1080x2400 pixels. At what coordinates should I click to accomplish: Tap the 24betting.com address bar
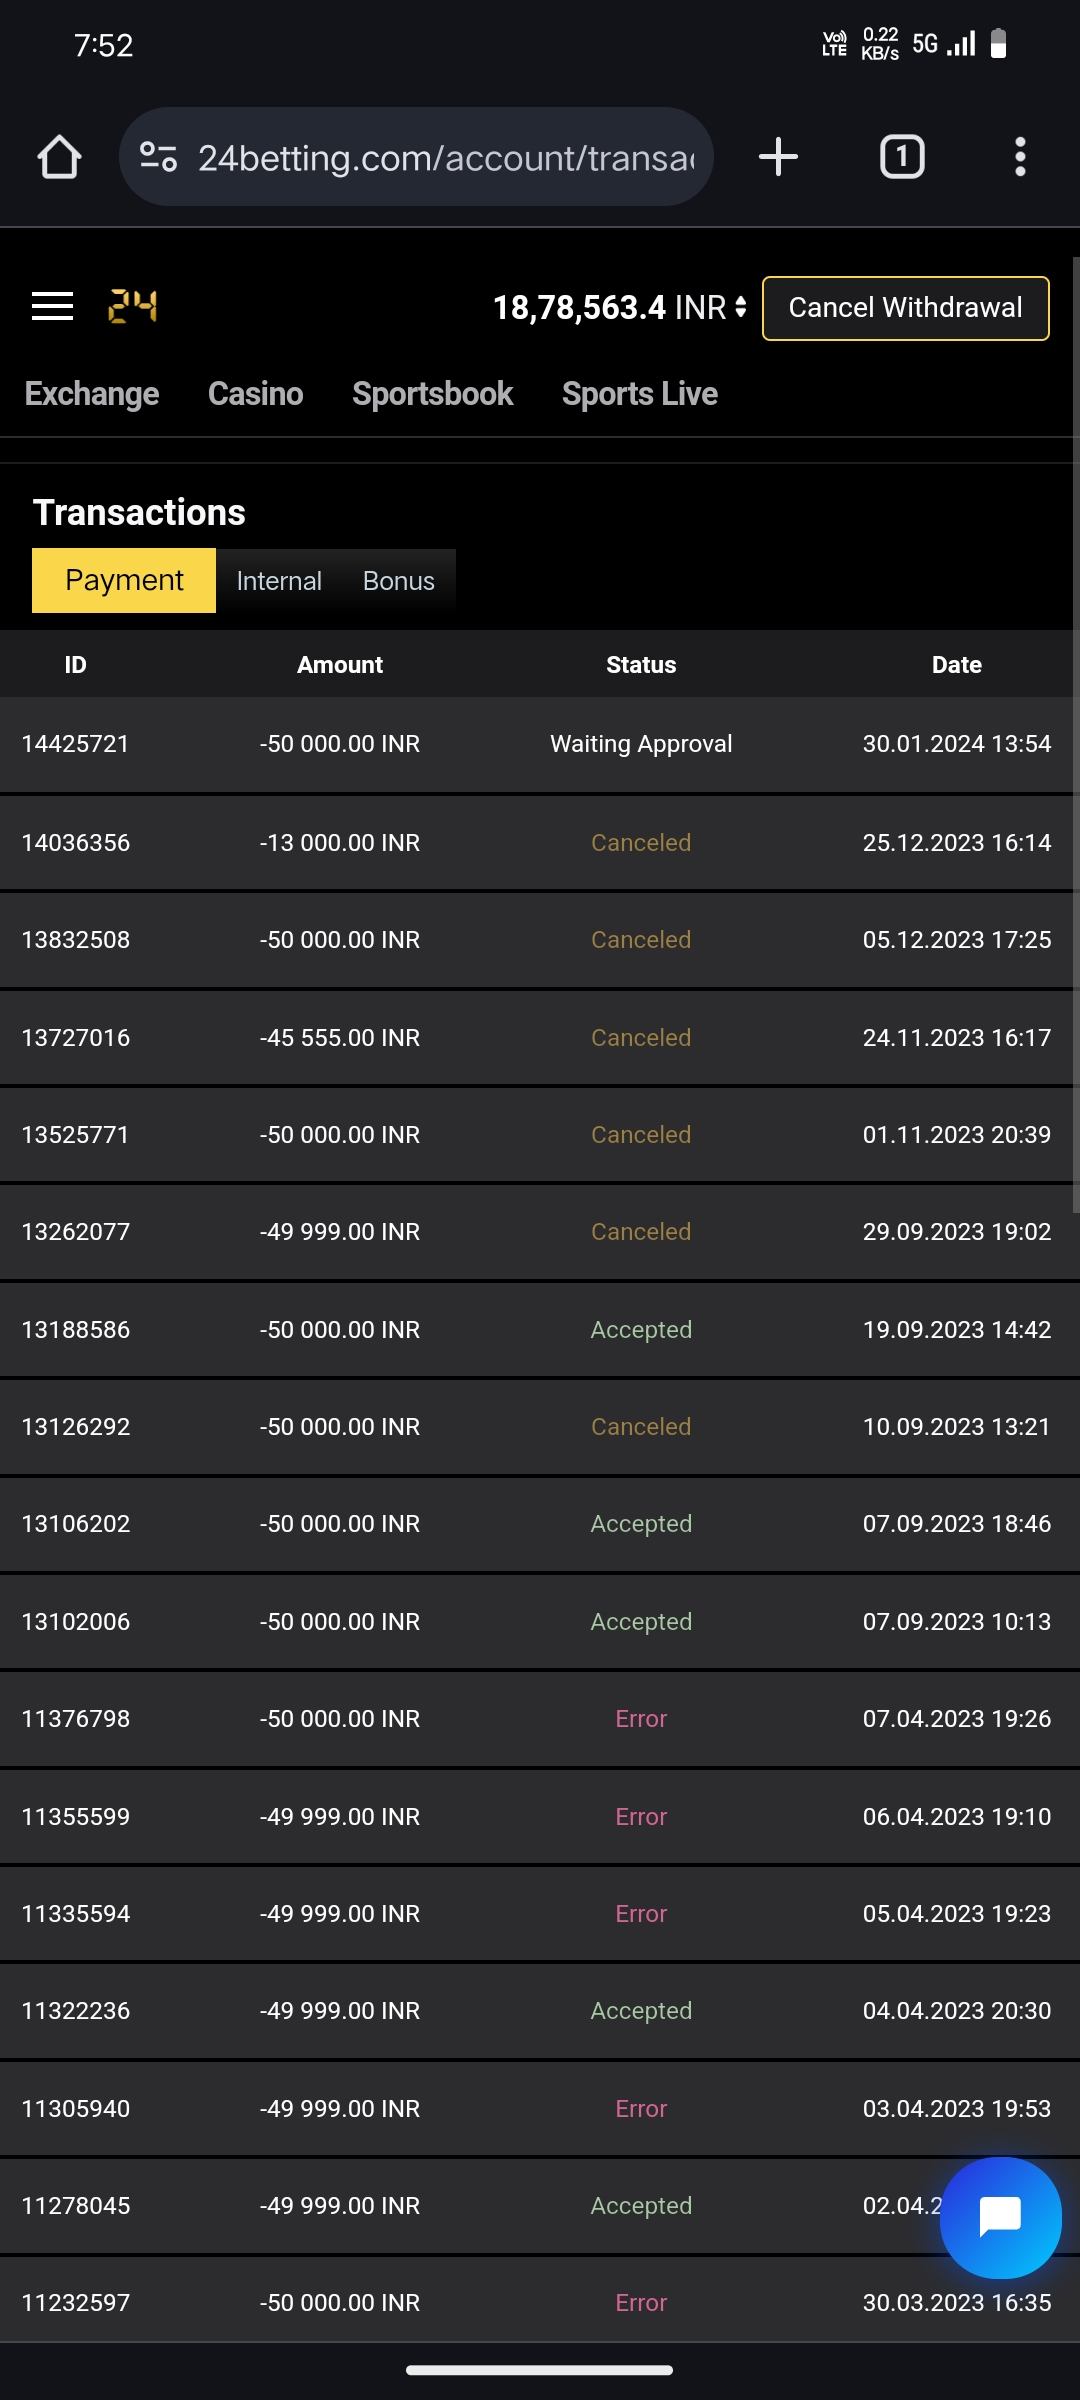coord(445,158)
